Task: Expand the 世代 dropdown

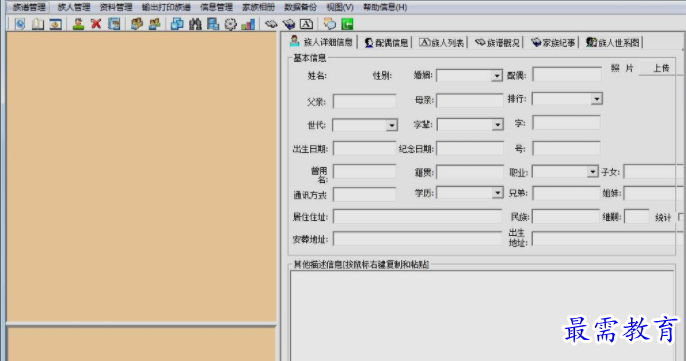Action: pyautogui.click(x=392, y=125)
